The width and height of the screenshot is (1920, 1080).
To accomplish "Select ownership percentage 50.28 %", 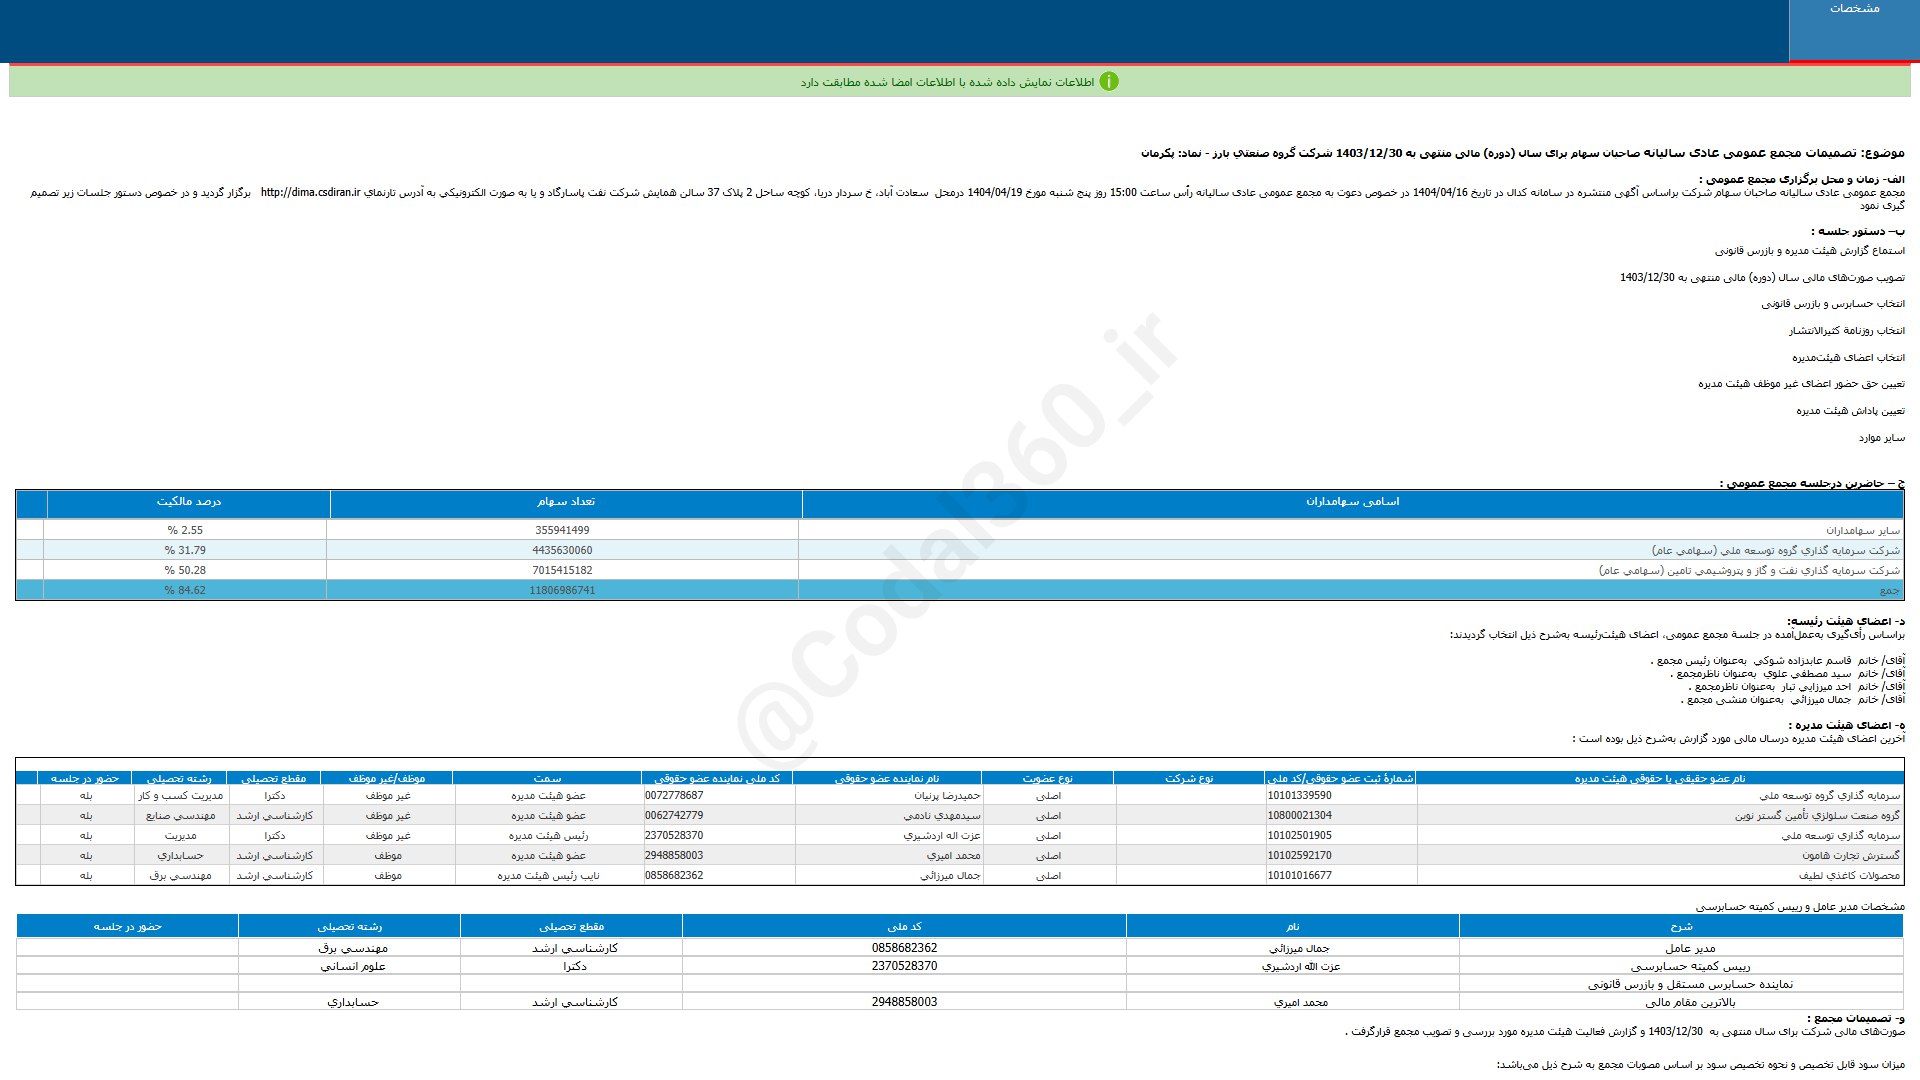I will point(185,571).
